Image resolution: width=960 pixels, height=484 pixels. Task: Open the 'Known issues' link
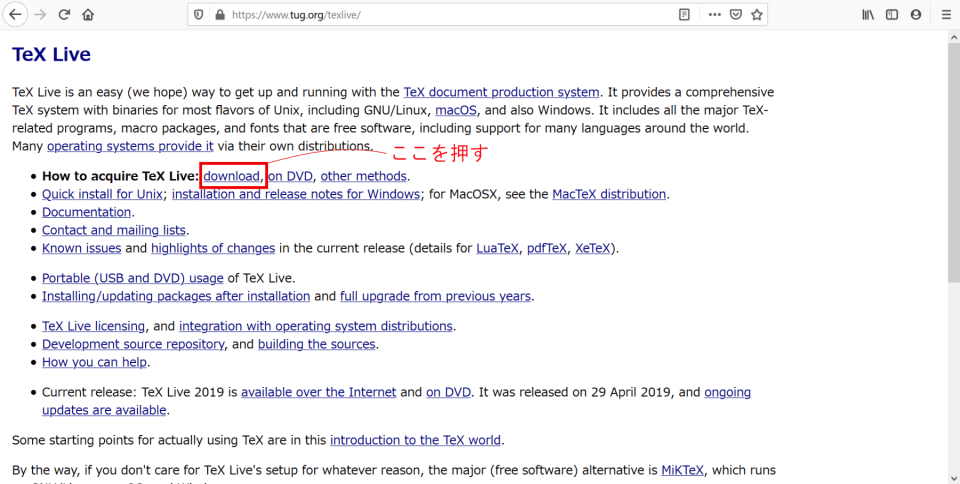coord(81,248)
